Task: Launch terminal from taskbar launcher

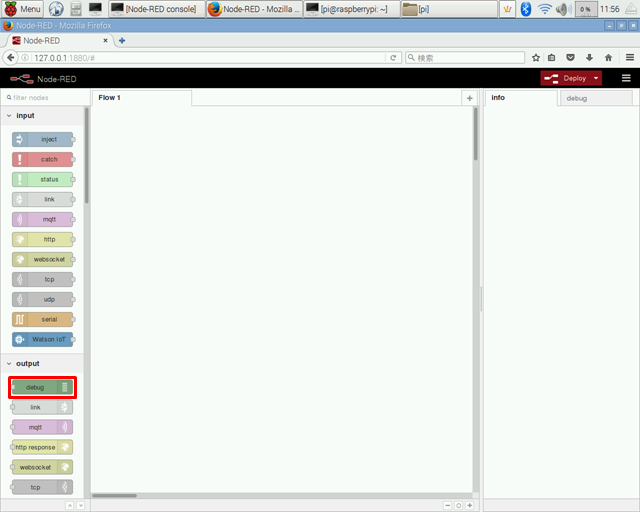Action: coord(95,9)
